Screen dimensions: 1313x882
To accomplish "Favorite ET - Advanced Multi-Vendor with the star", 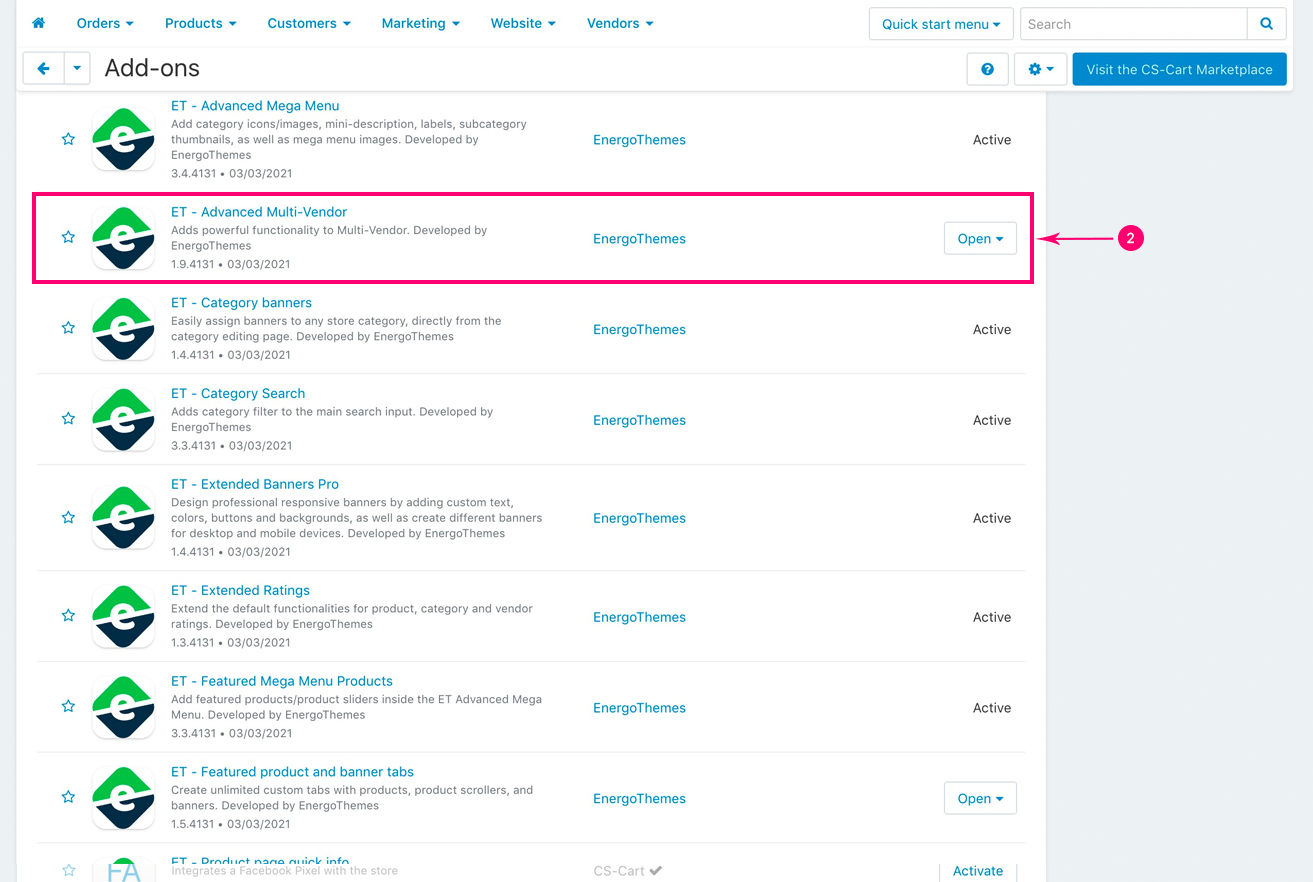I will click(x=68, y=237).
